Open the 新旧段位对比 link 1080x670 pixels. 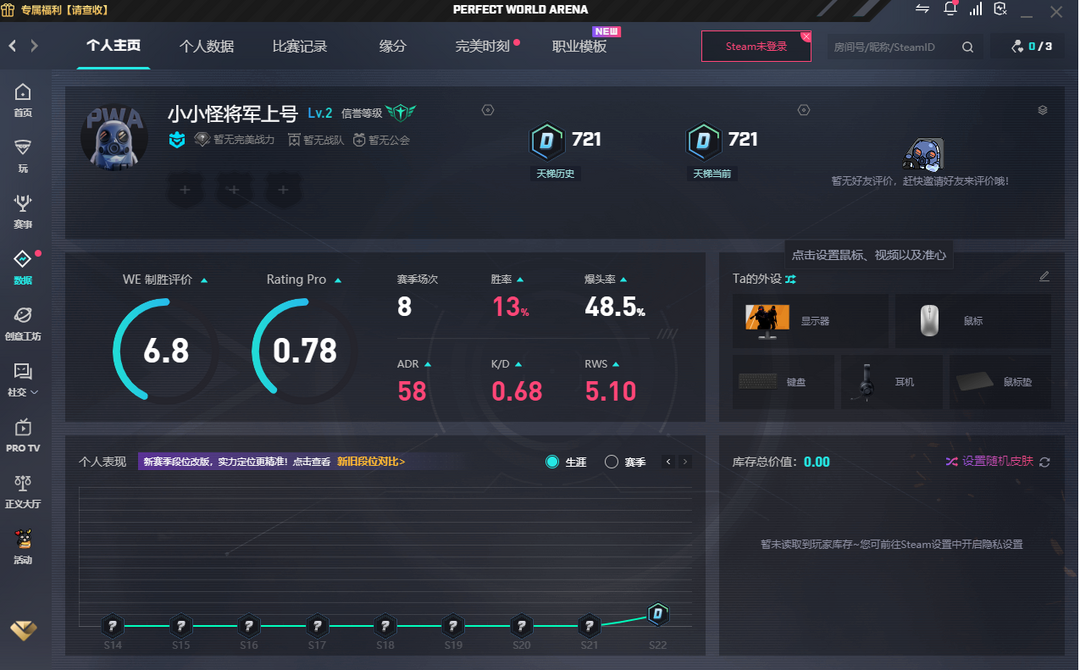point(370,462)
